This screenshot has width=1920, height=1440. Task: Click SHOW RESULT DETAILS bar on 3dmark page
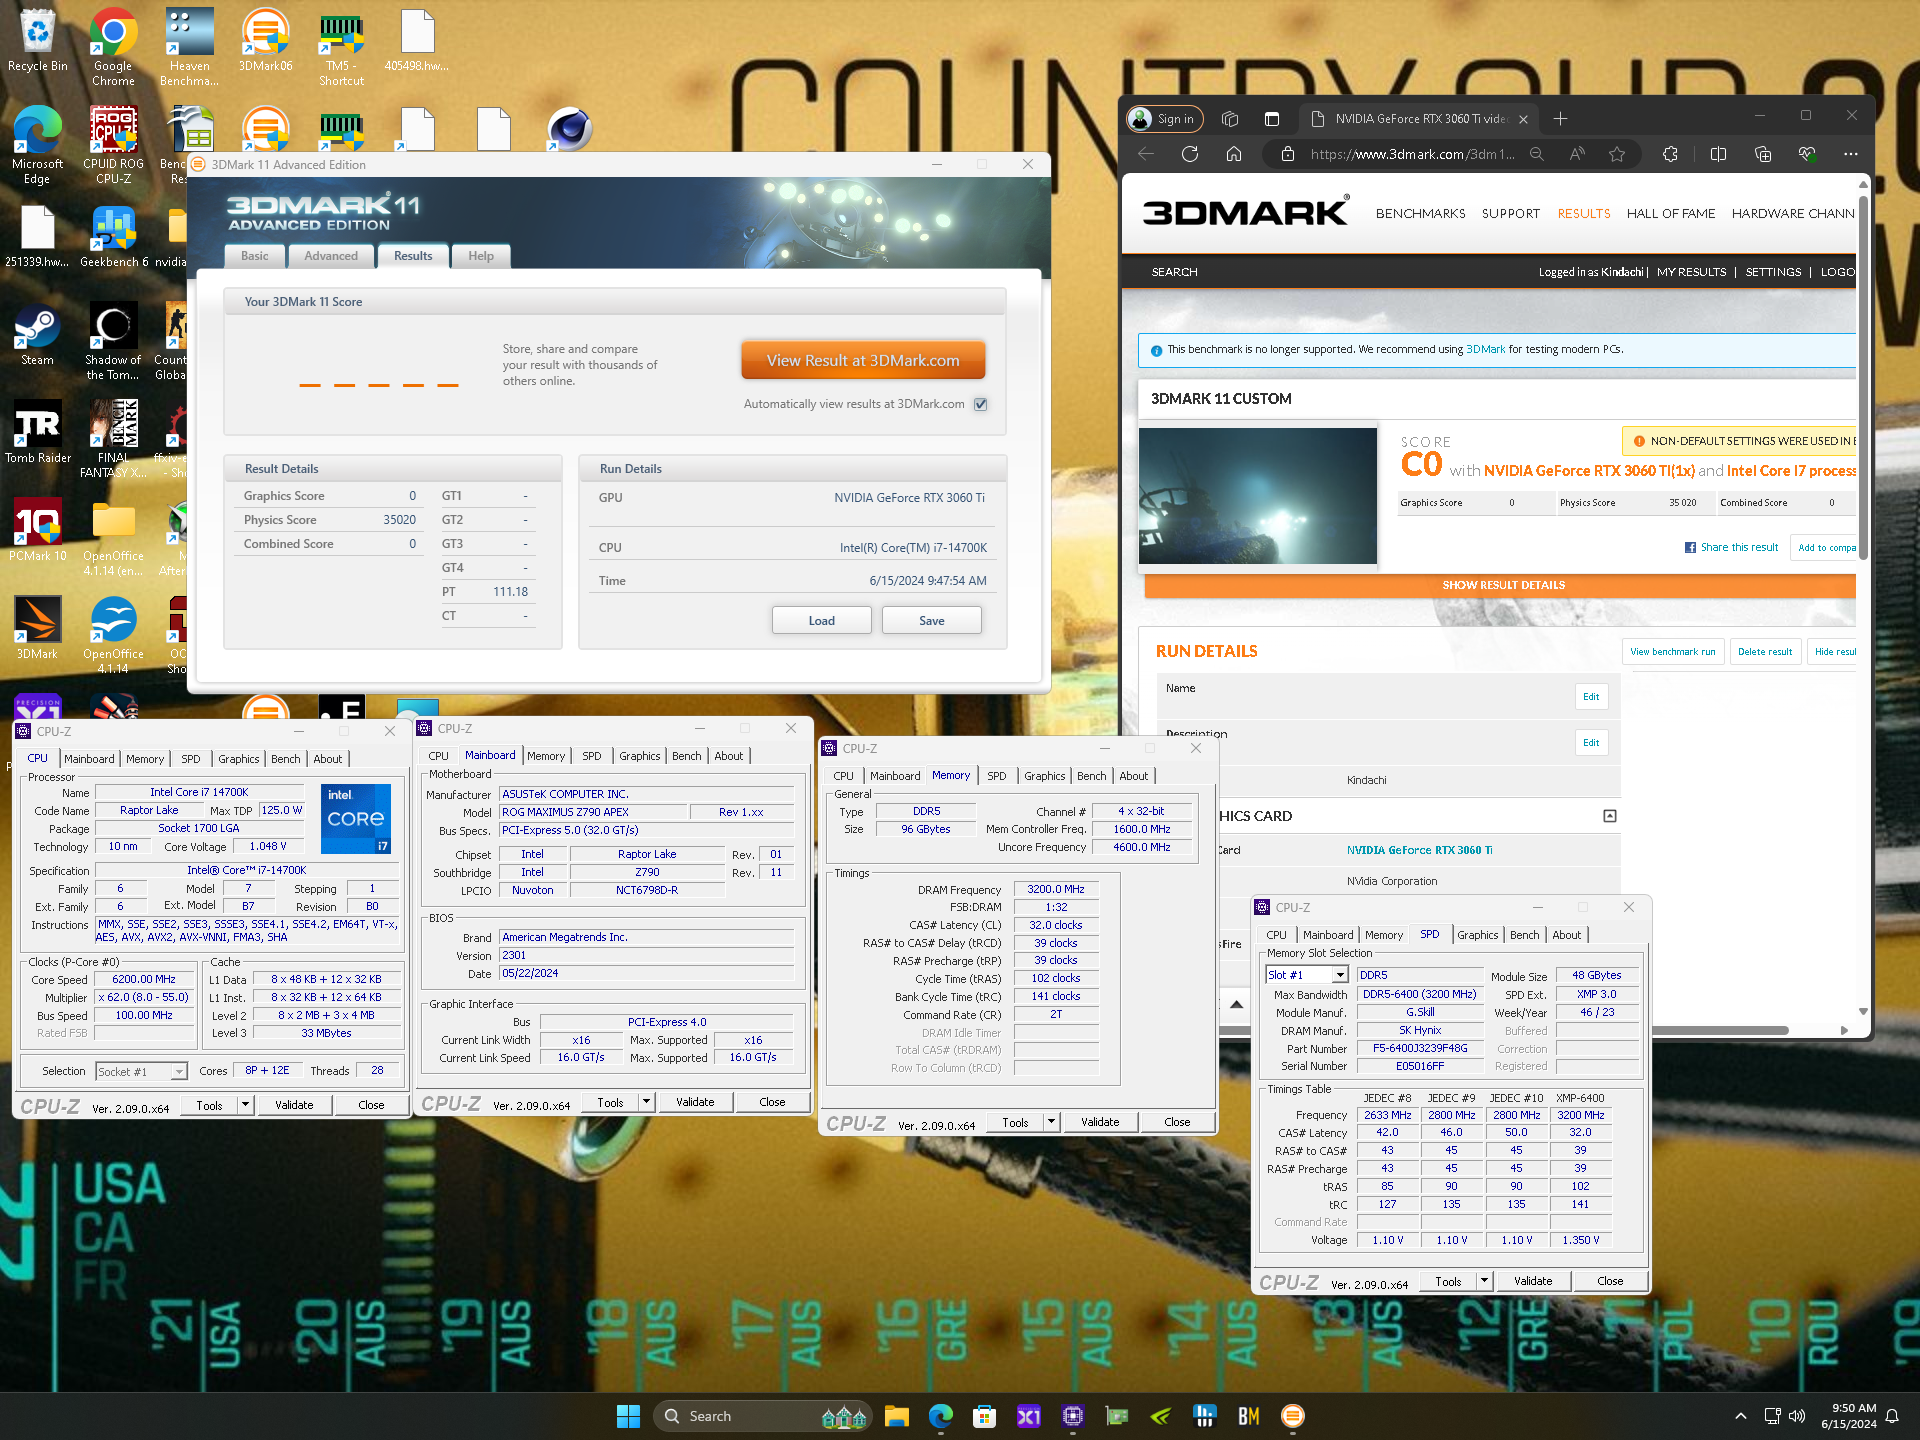(1500, 585)
